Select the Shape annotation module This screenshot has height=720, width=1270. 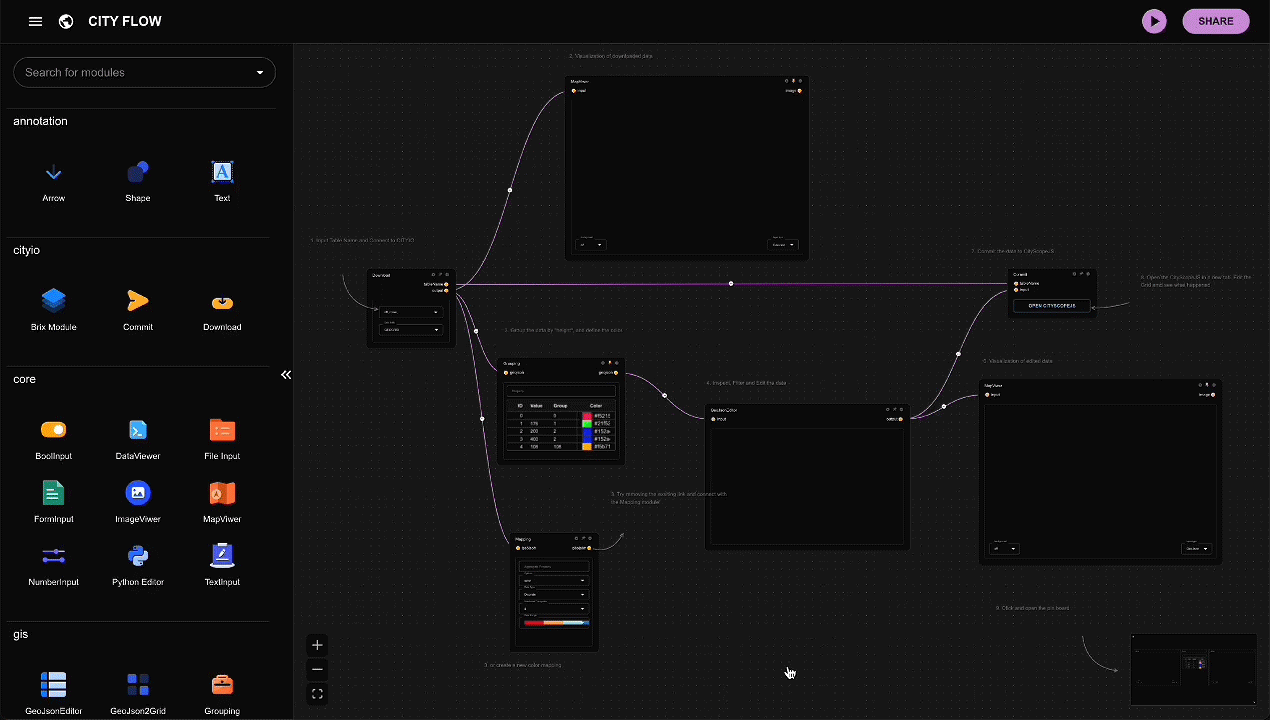(138, 180)
